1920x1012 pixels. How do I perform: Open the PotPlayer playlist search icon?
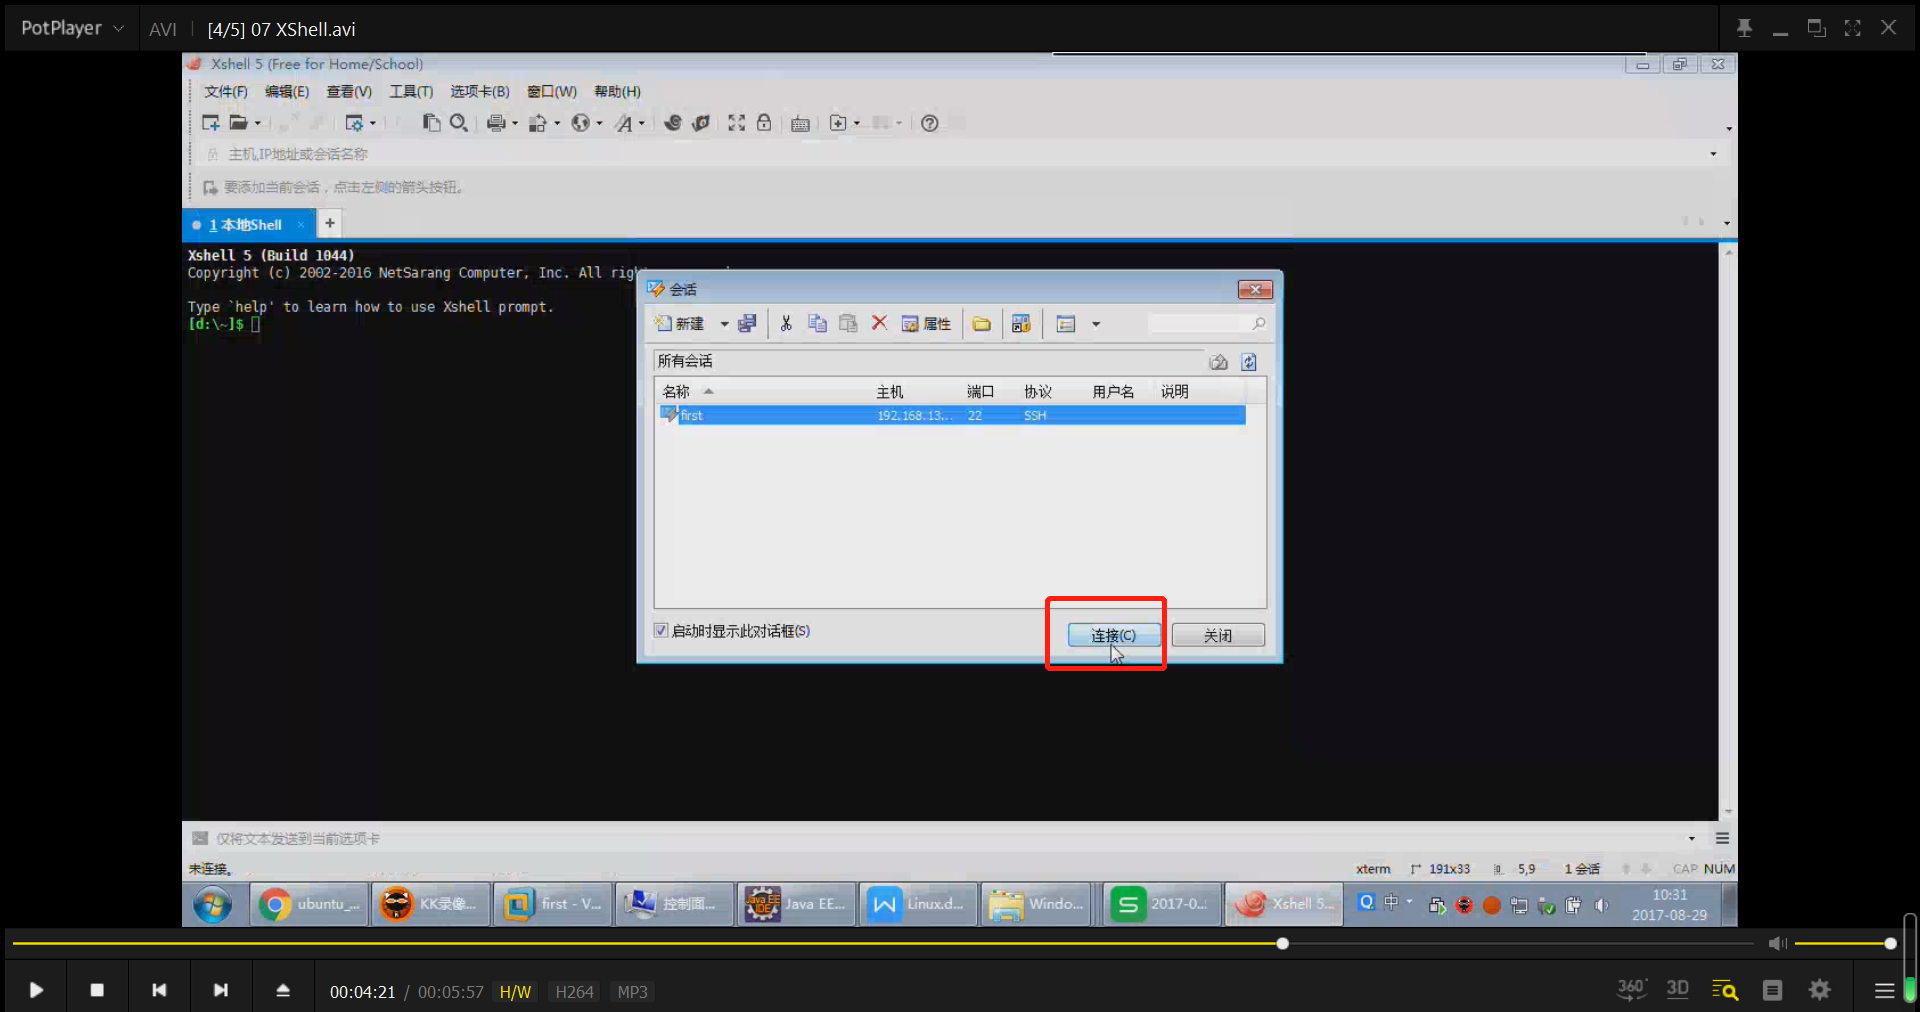(1725, 990)
